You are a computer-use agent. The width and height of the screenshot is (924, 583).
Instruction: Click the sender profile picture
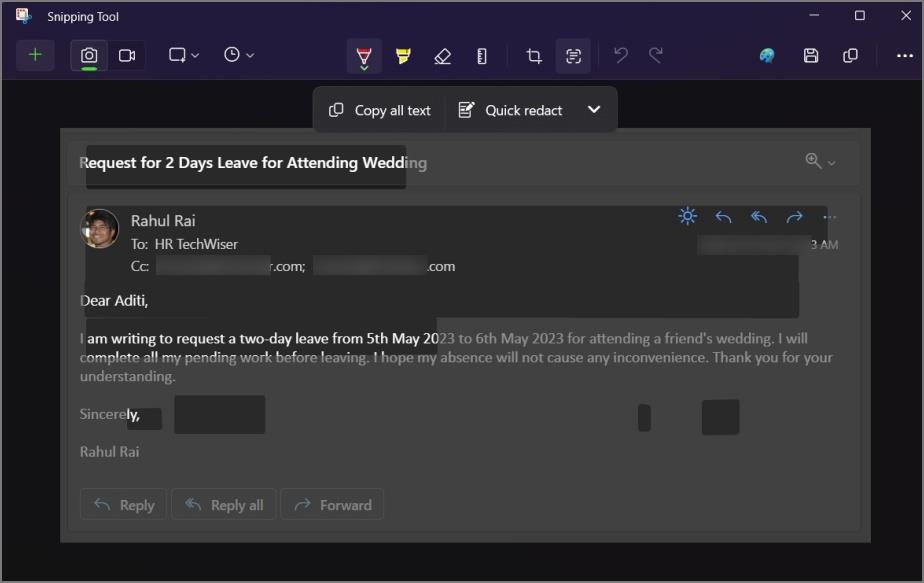(x=100, y=229)
